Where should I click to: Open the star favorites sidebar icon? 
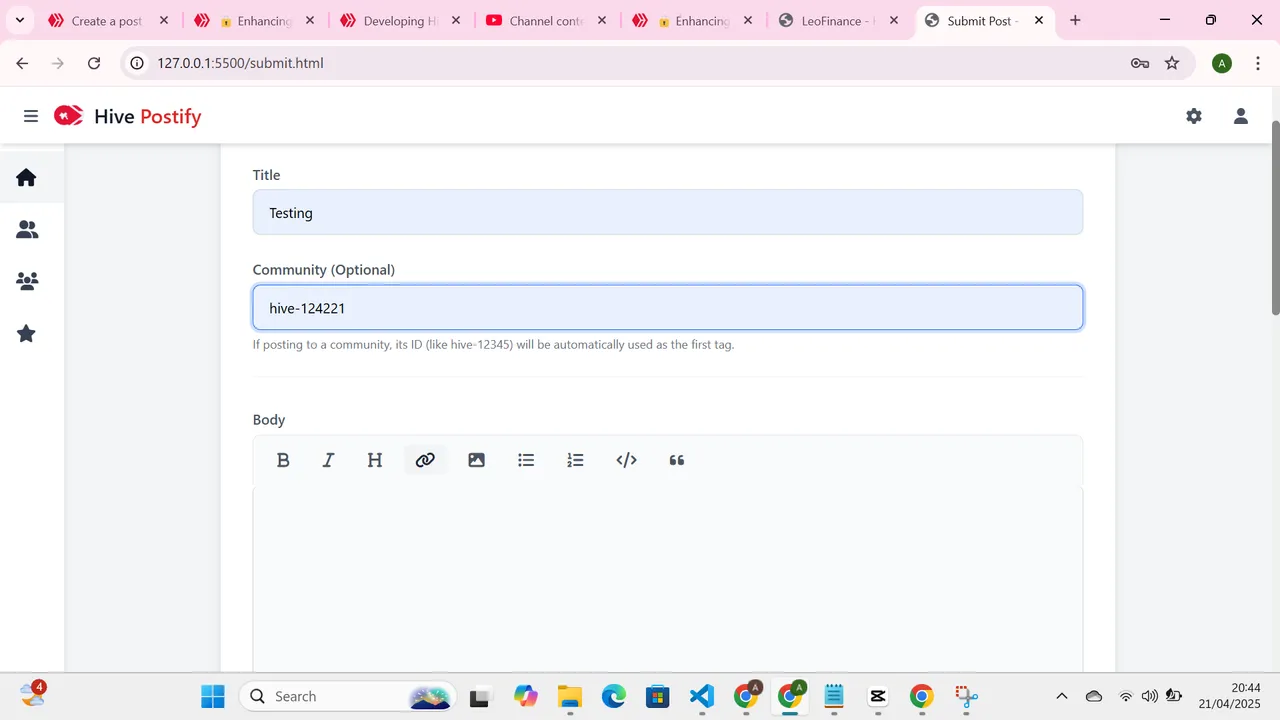coord(27,334)
